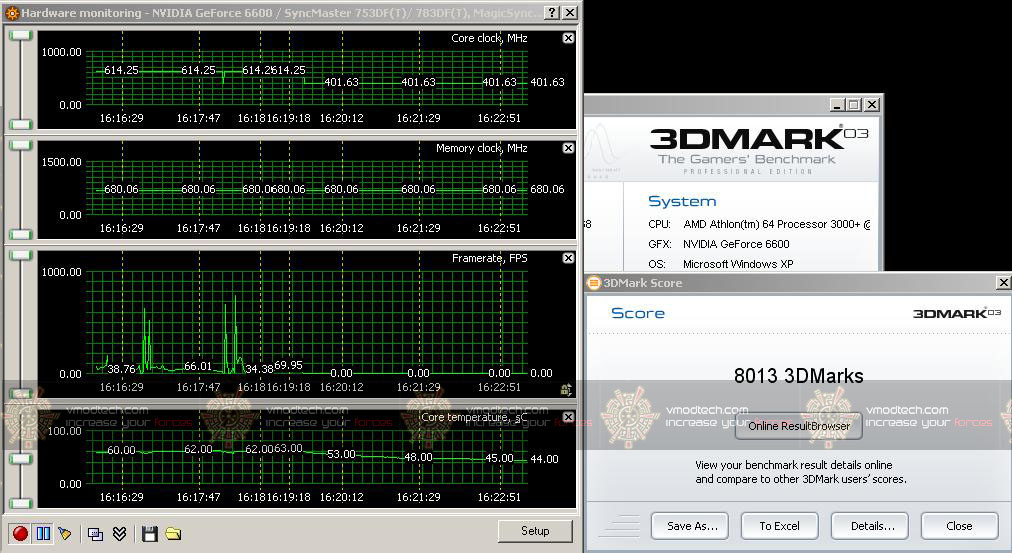Image resolution: width=1012 pixels, height=553 pixels.
Task: Click the NVIDIA GeForce 6600 GFX text
Action: click(736, 244)
